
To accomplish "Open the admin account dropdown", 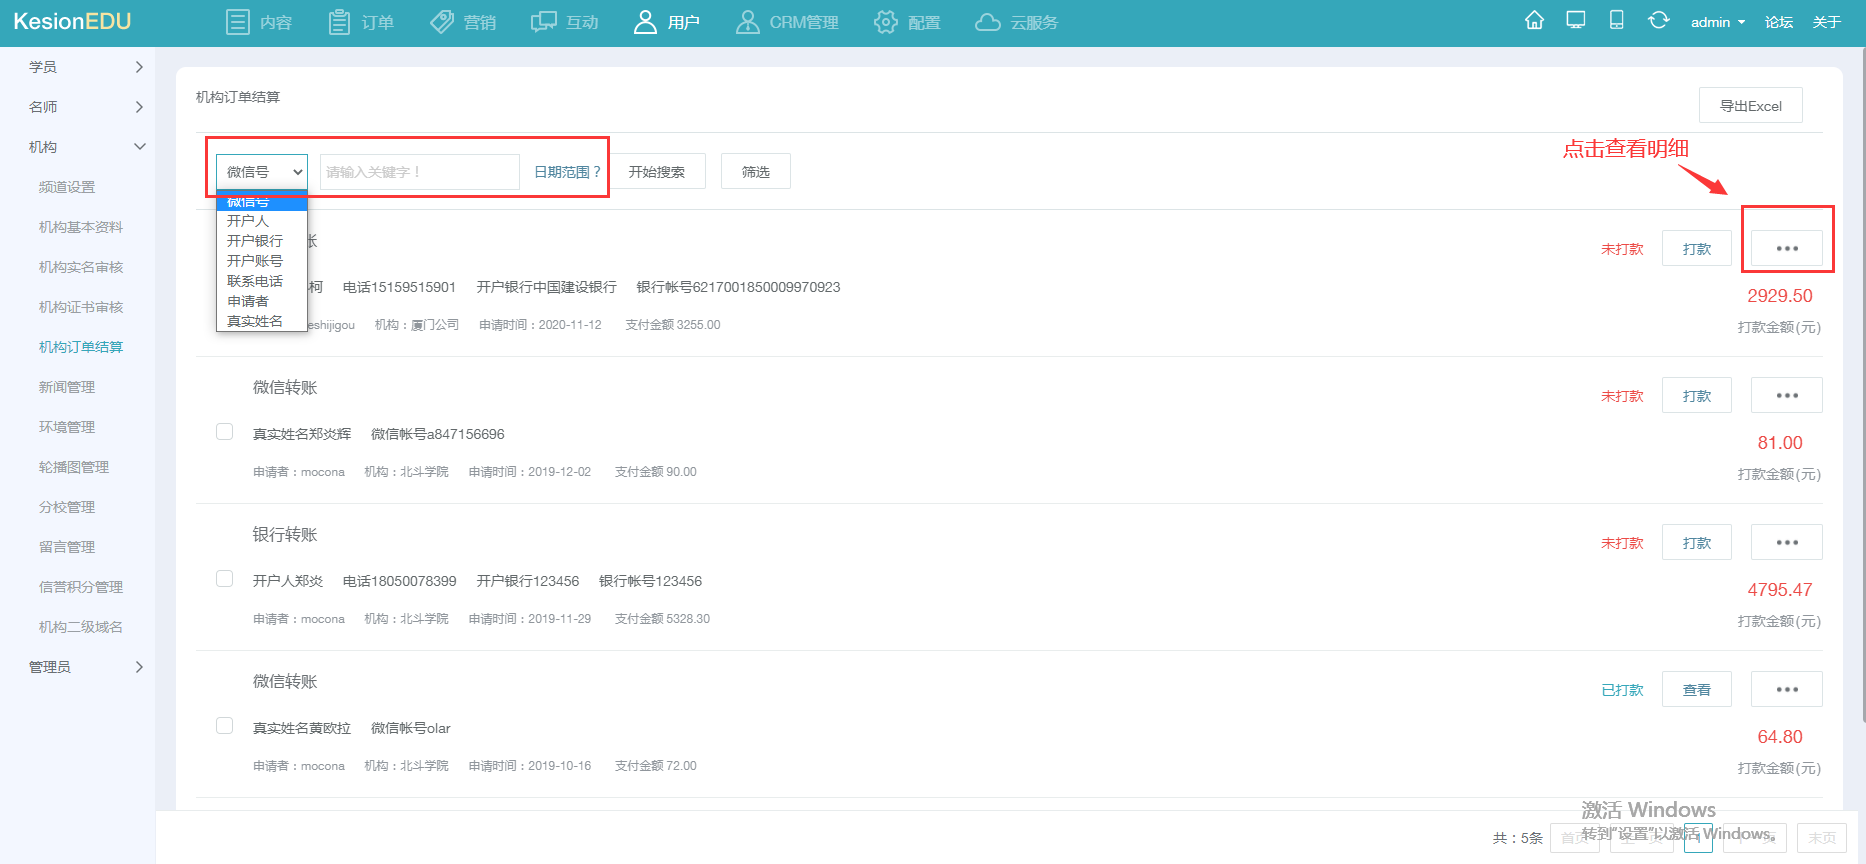I will (1717, 22).
